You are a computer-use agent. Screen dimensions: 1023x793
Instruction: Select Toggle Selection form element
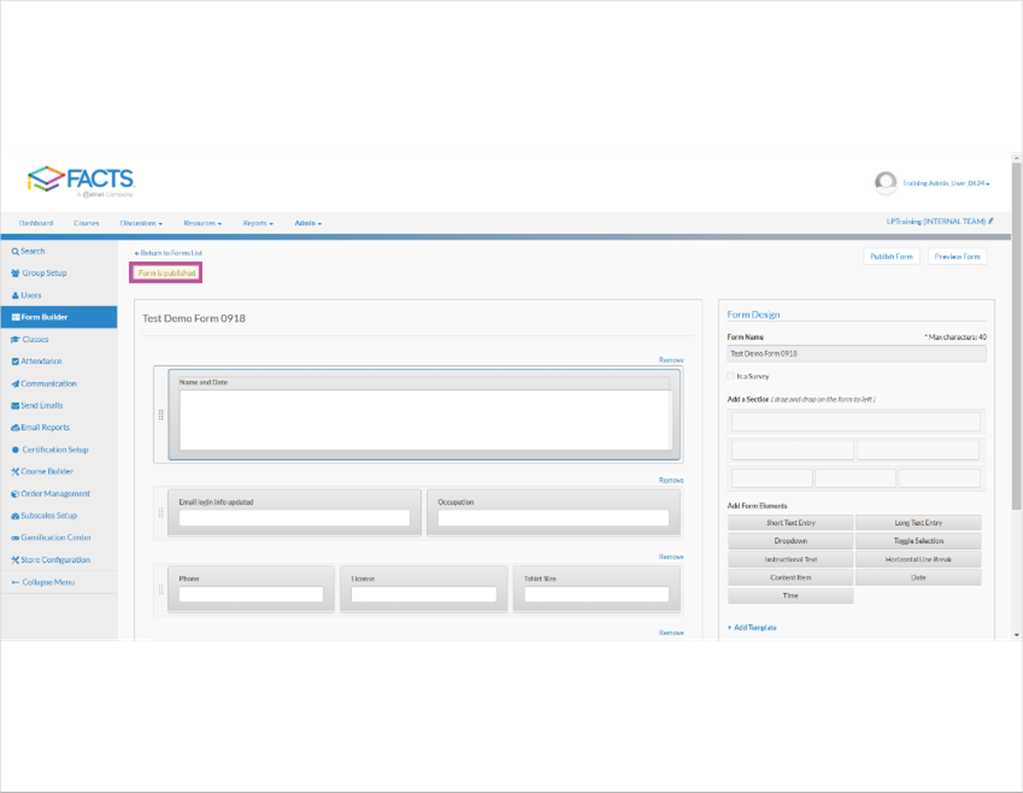919,541
